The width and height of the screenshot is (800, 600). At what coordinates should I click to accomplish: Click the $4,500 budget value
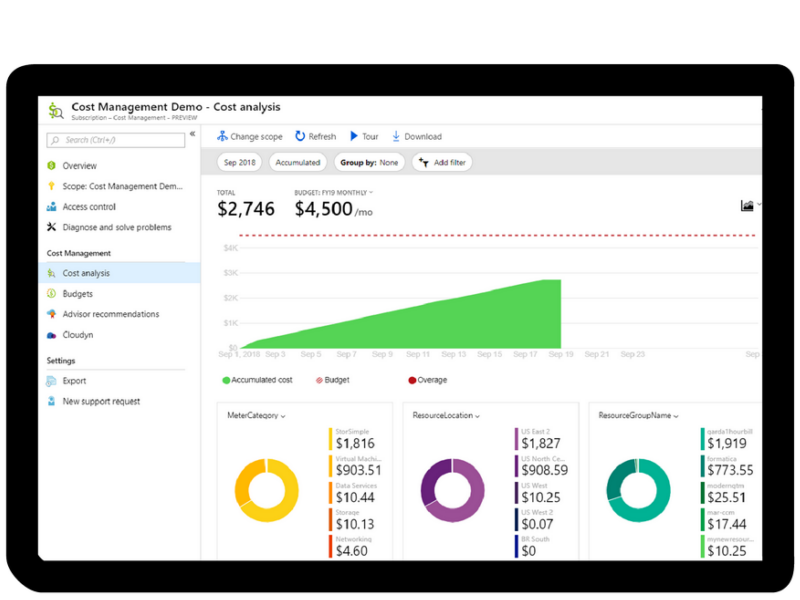click(323, 209)
